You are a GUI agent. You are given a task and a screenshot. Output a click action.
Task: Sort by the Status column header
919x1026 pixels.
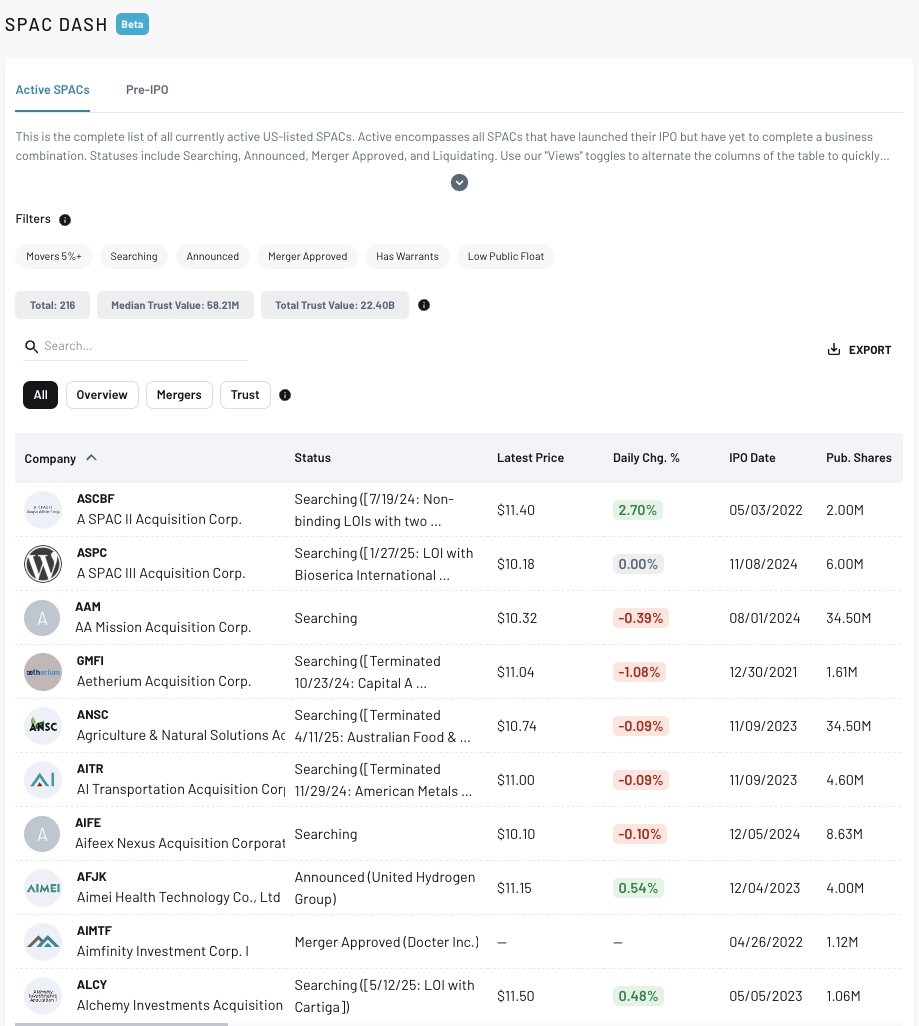(312, 458)
